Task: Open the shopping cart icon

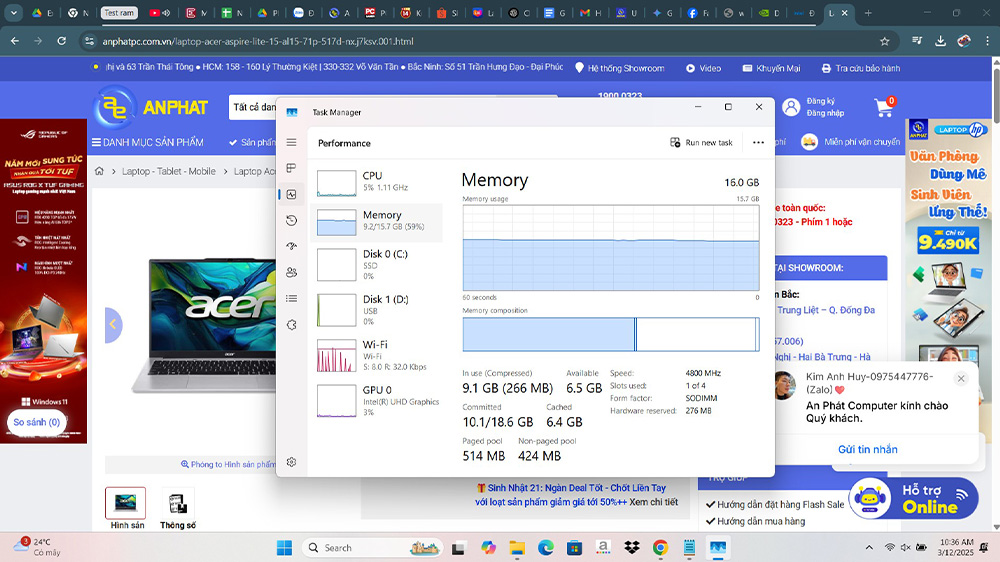Action: coord(885,107)
